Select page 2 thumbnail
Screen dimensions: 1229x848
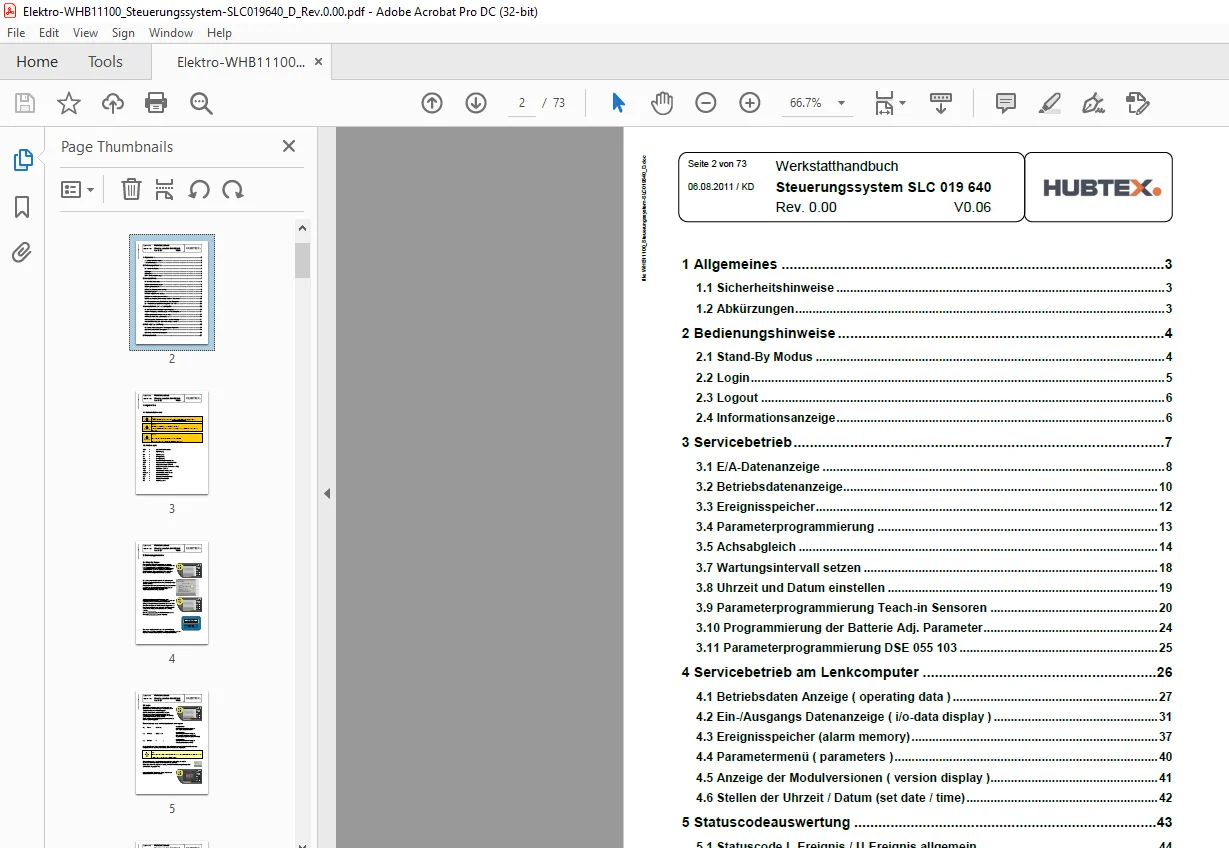click(172, 291)
